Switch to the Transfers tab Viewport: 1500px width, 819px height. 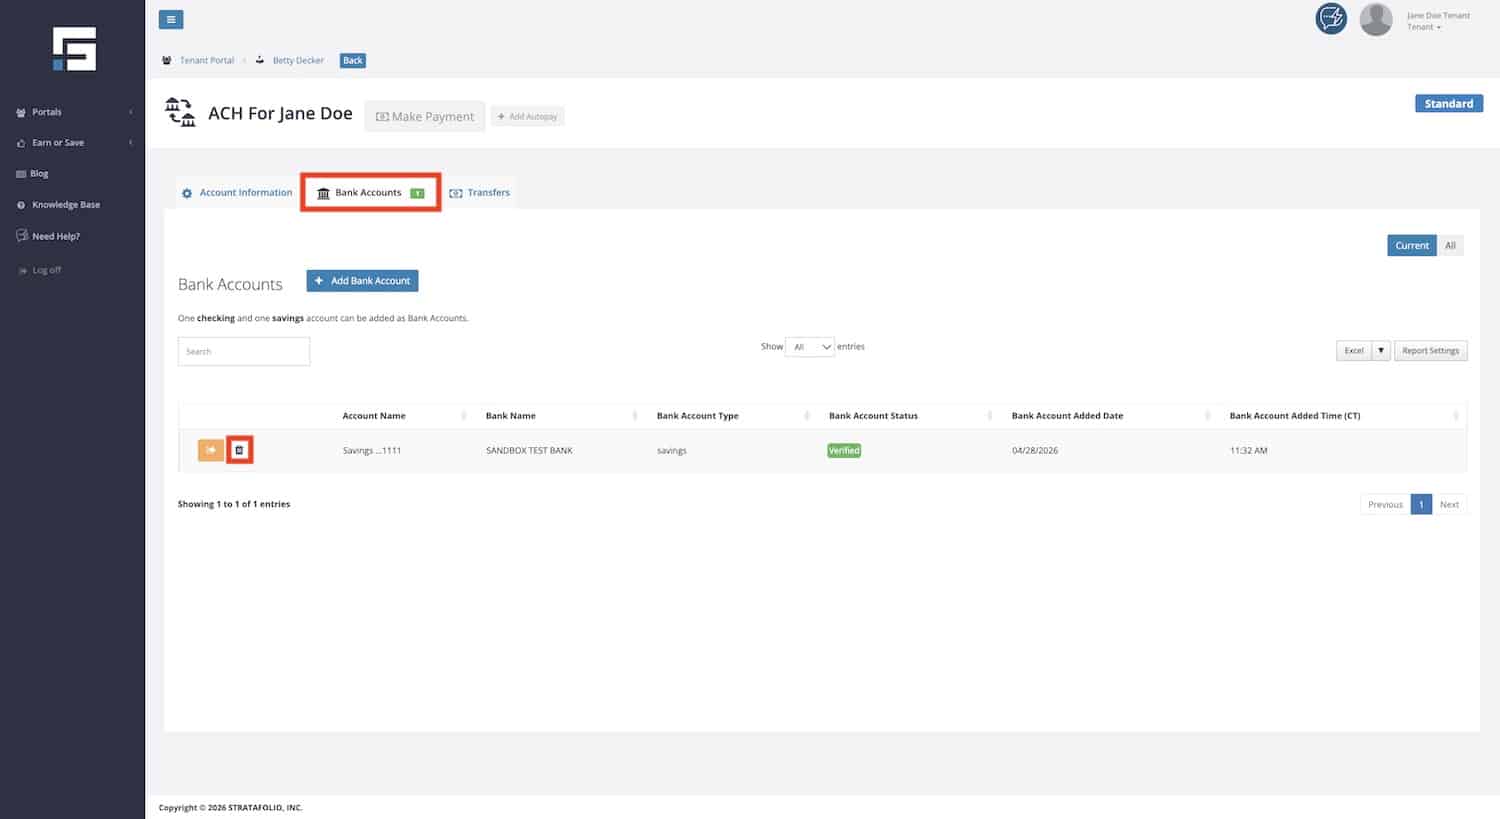coord(480,193)
